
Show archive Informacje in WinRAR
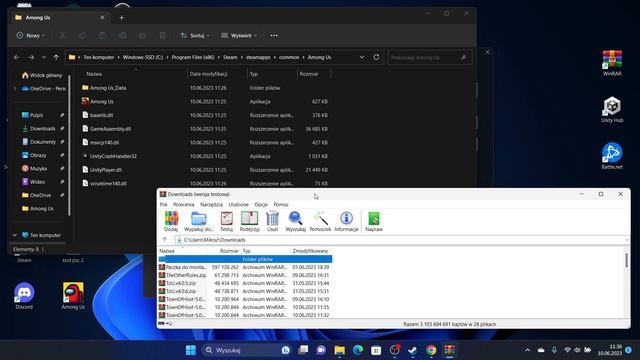point(347,222)
